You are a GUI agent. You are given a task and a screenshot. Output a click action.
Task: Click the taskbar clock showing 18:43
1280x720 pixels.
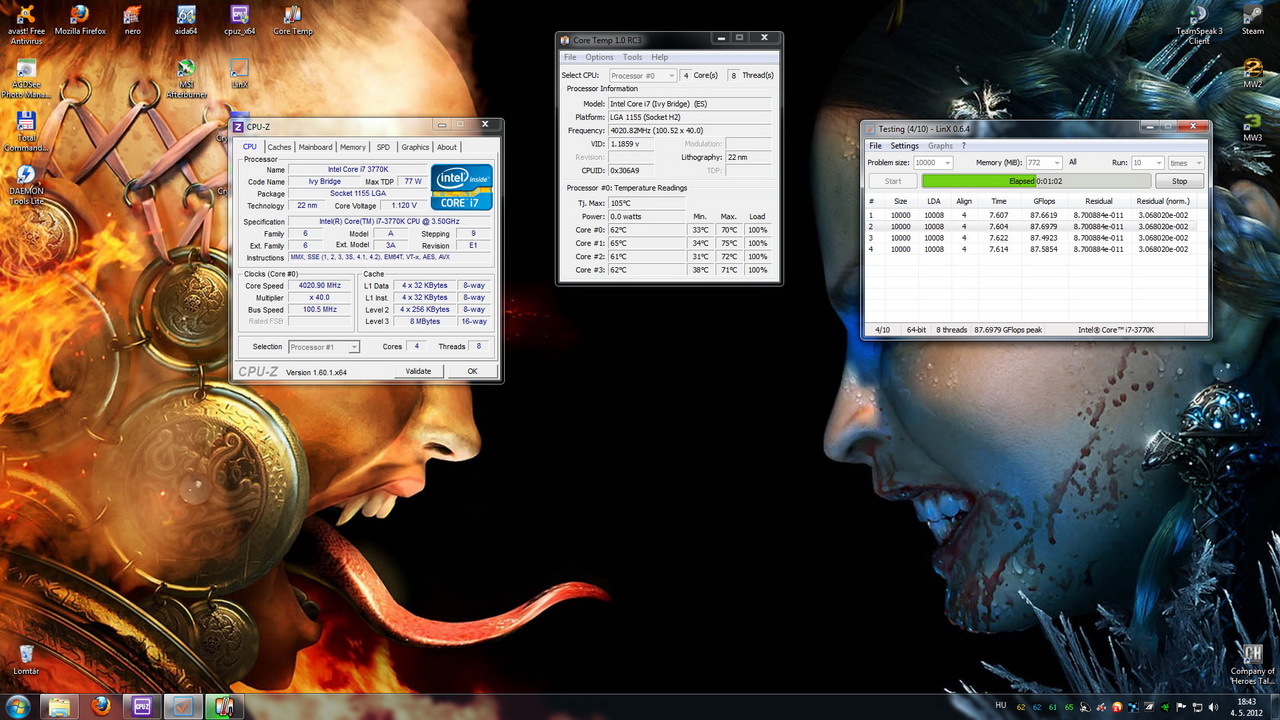(x=1246, y=707)
